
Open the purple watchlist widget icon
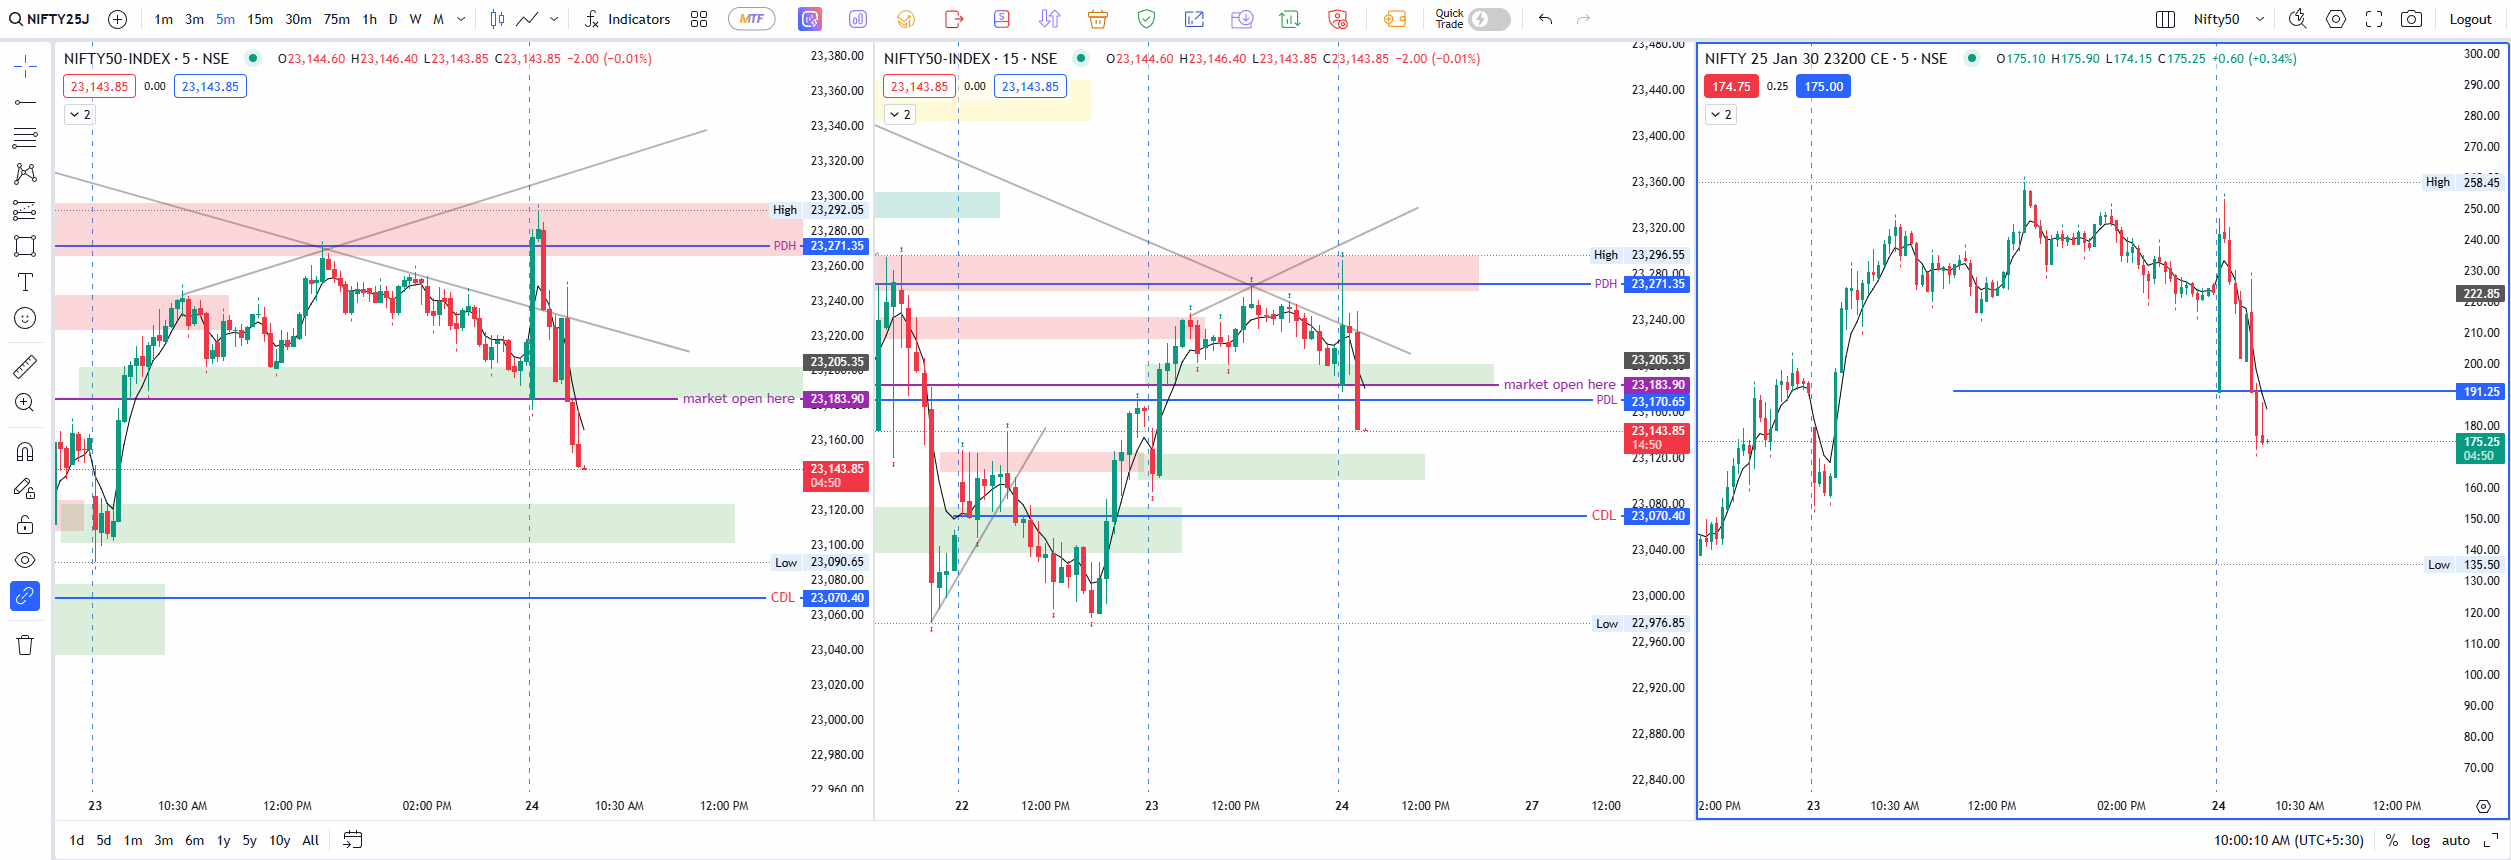810,19
